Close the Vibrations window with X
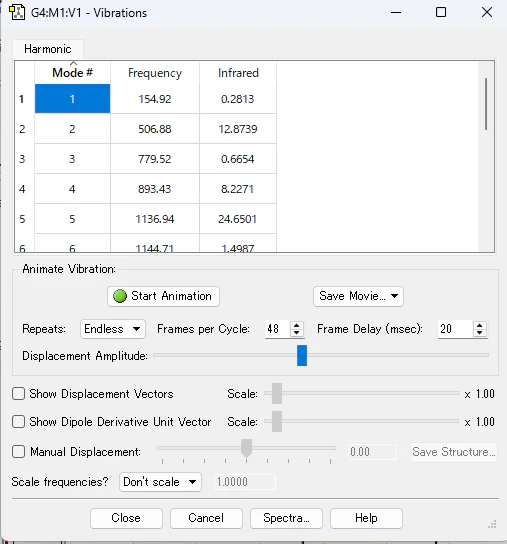 487,12
